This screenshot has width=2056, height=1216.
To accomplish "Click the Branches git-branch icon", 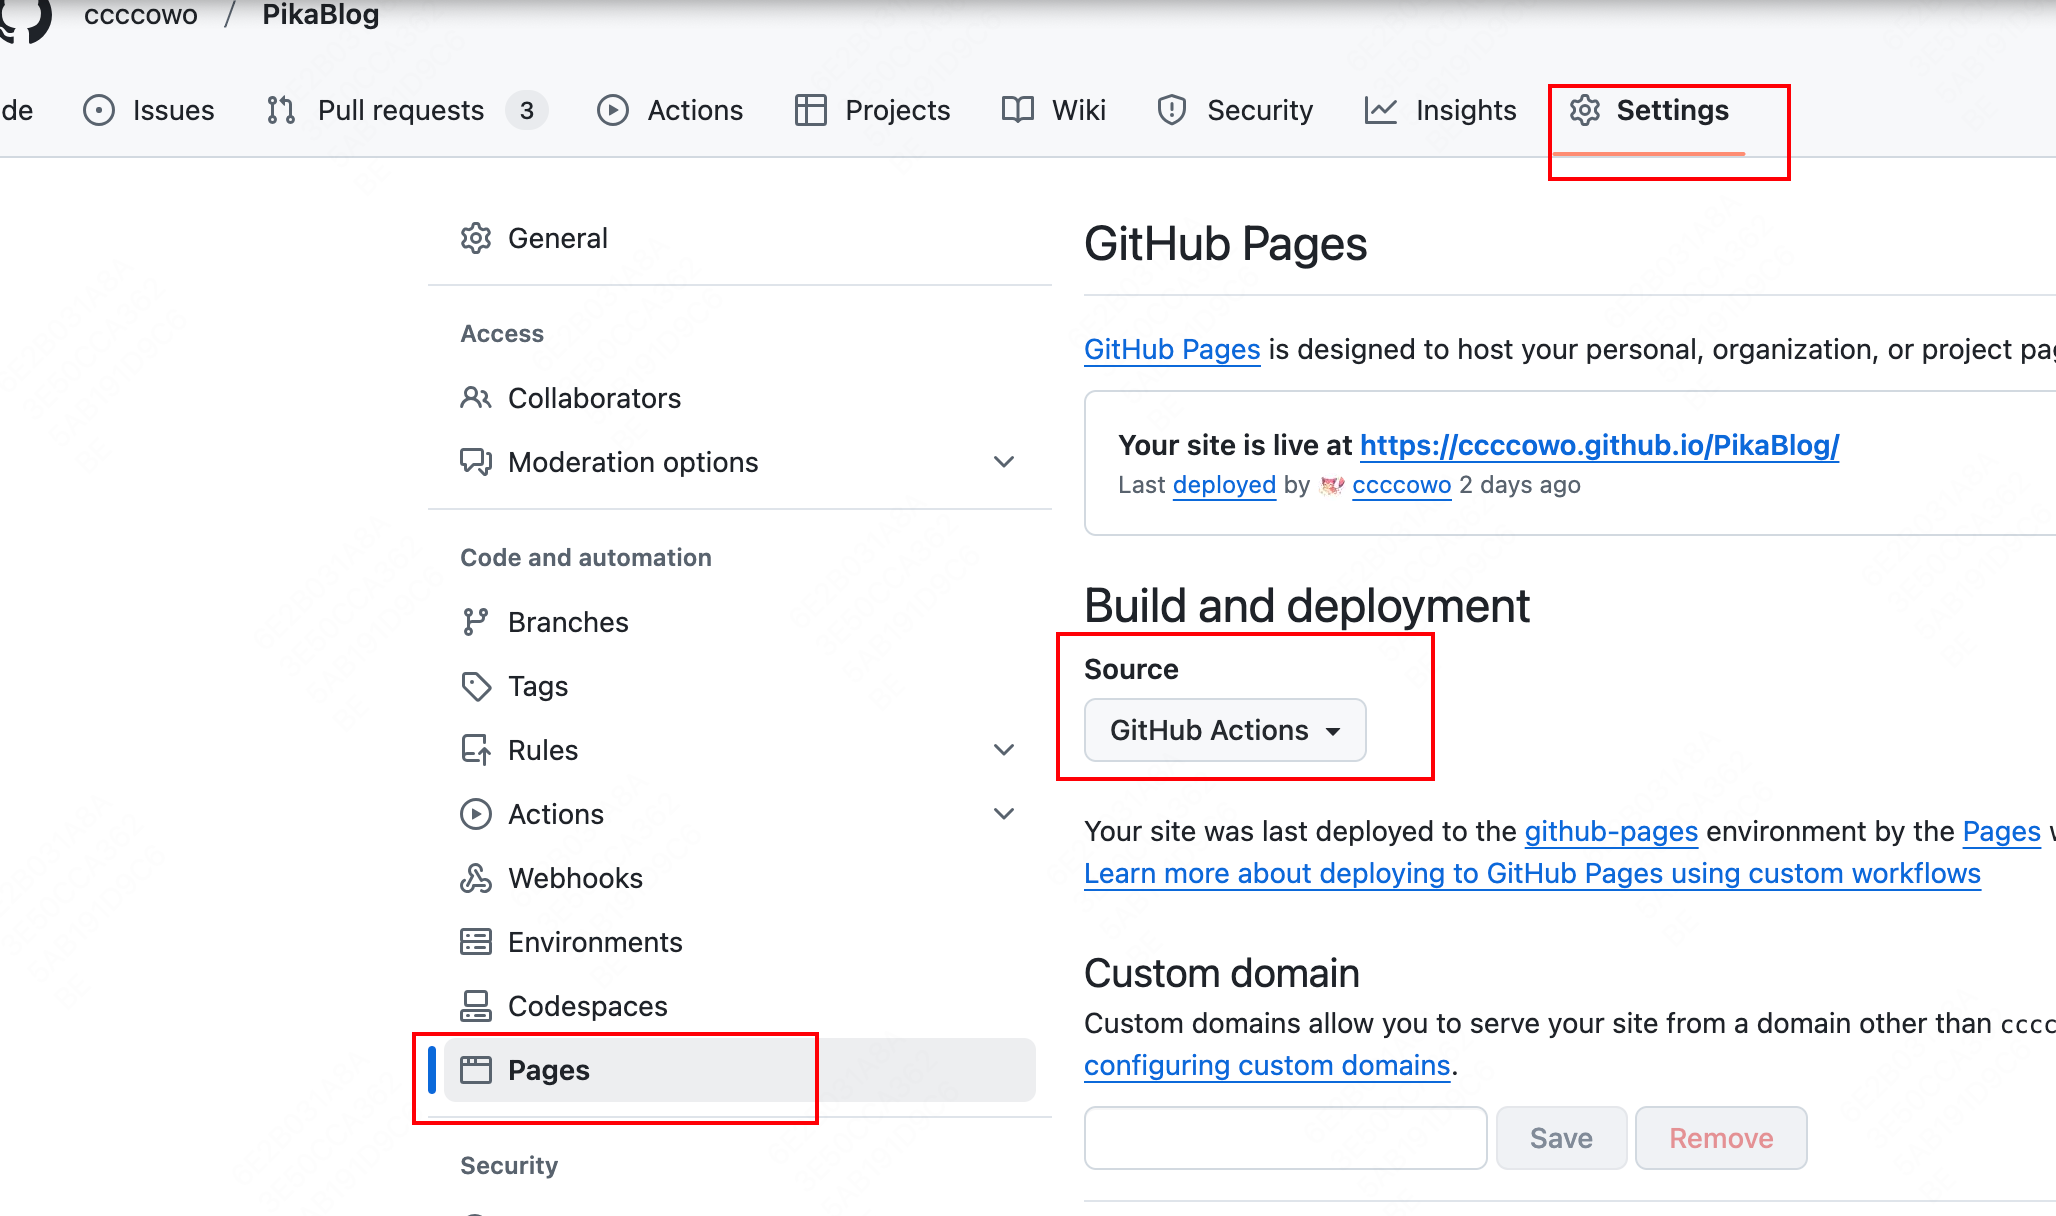I will [x=476, y=622].
